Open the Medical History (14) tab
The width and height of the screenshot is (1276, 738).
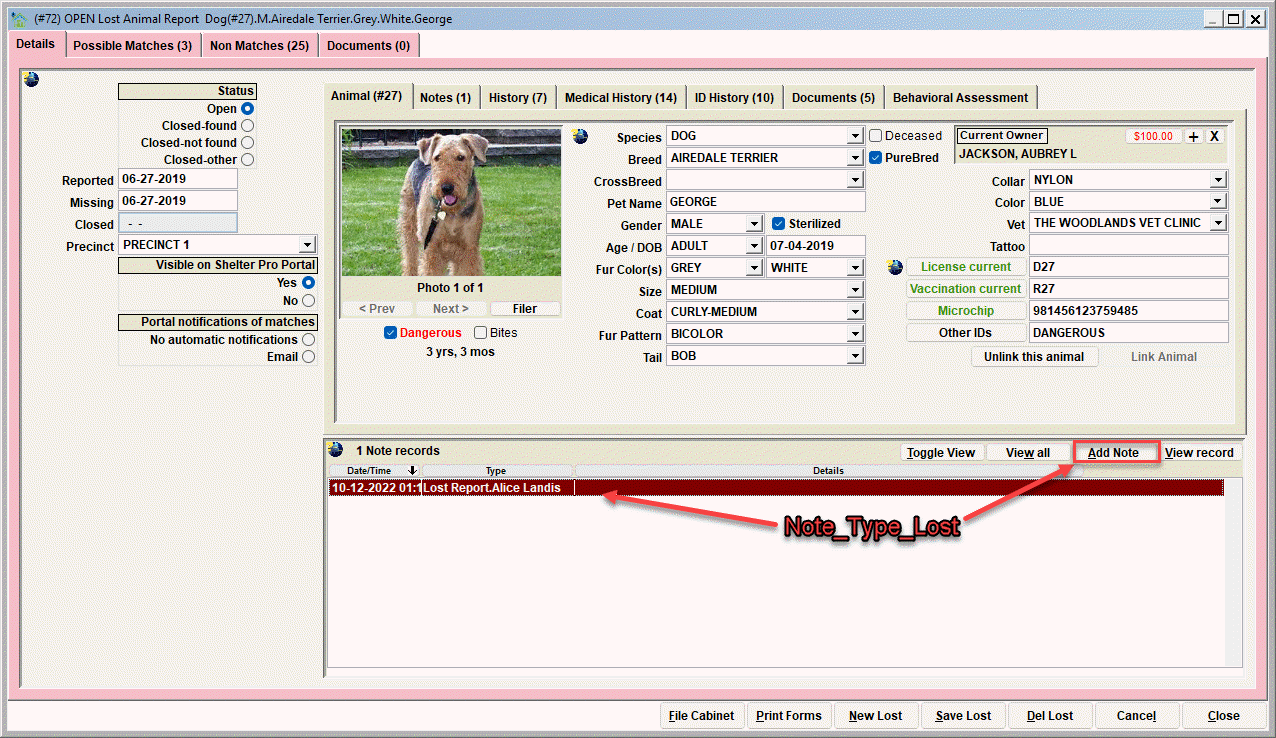pos(620,97)
